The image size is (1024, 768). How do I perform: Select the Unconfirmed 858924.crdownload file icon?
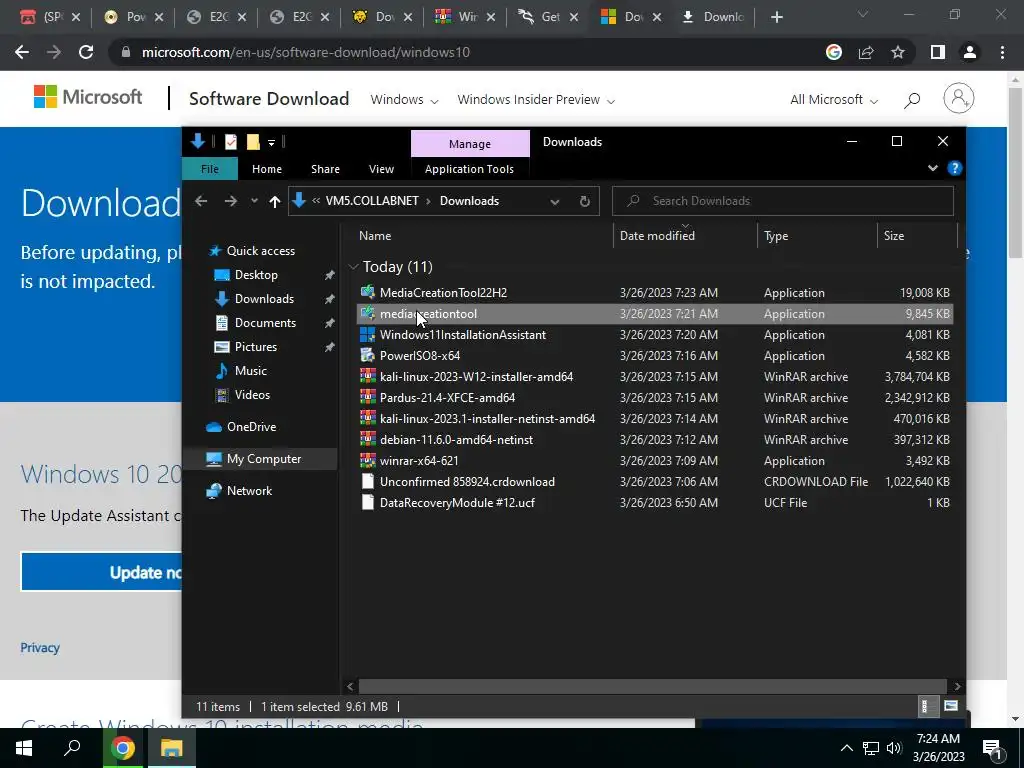(x=368, y=481)
